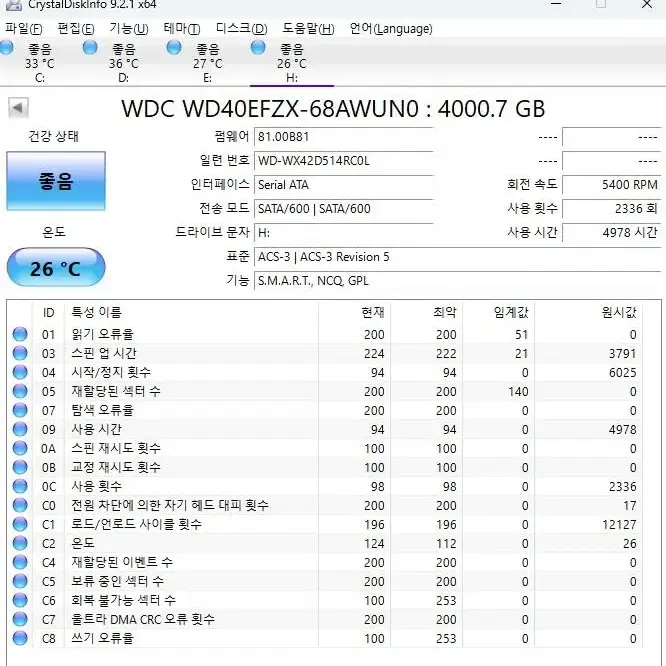Select the H: drive tab
The image size is (666, 666).
291,63
